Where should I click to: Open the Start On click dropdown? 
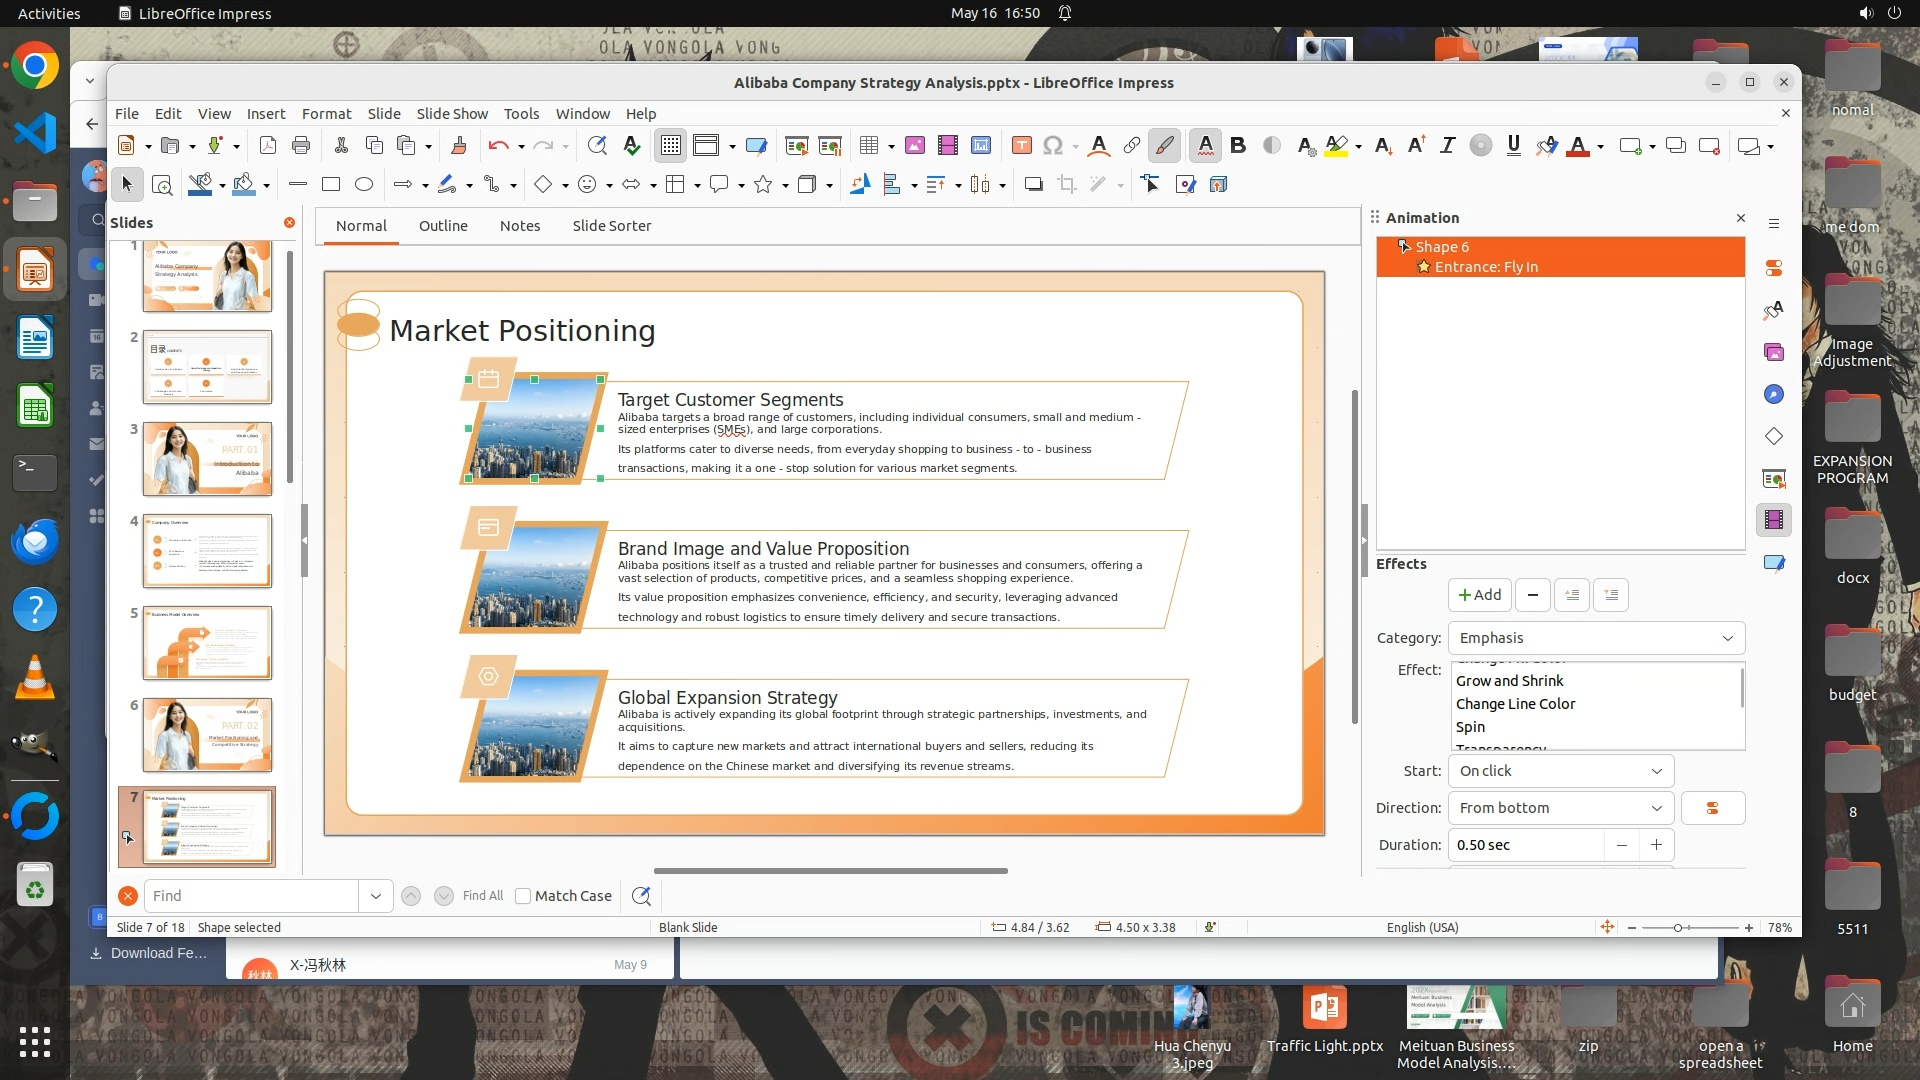tap(1559, 771)
